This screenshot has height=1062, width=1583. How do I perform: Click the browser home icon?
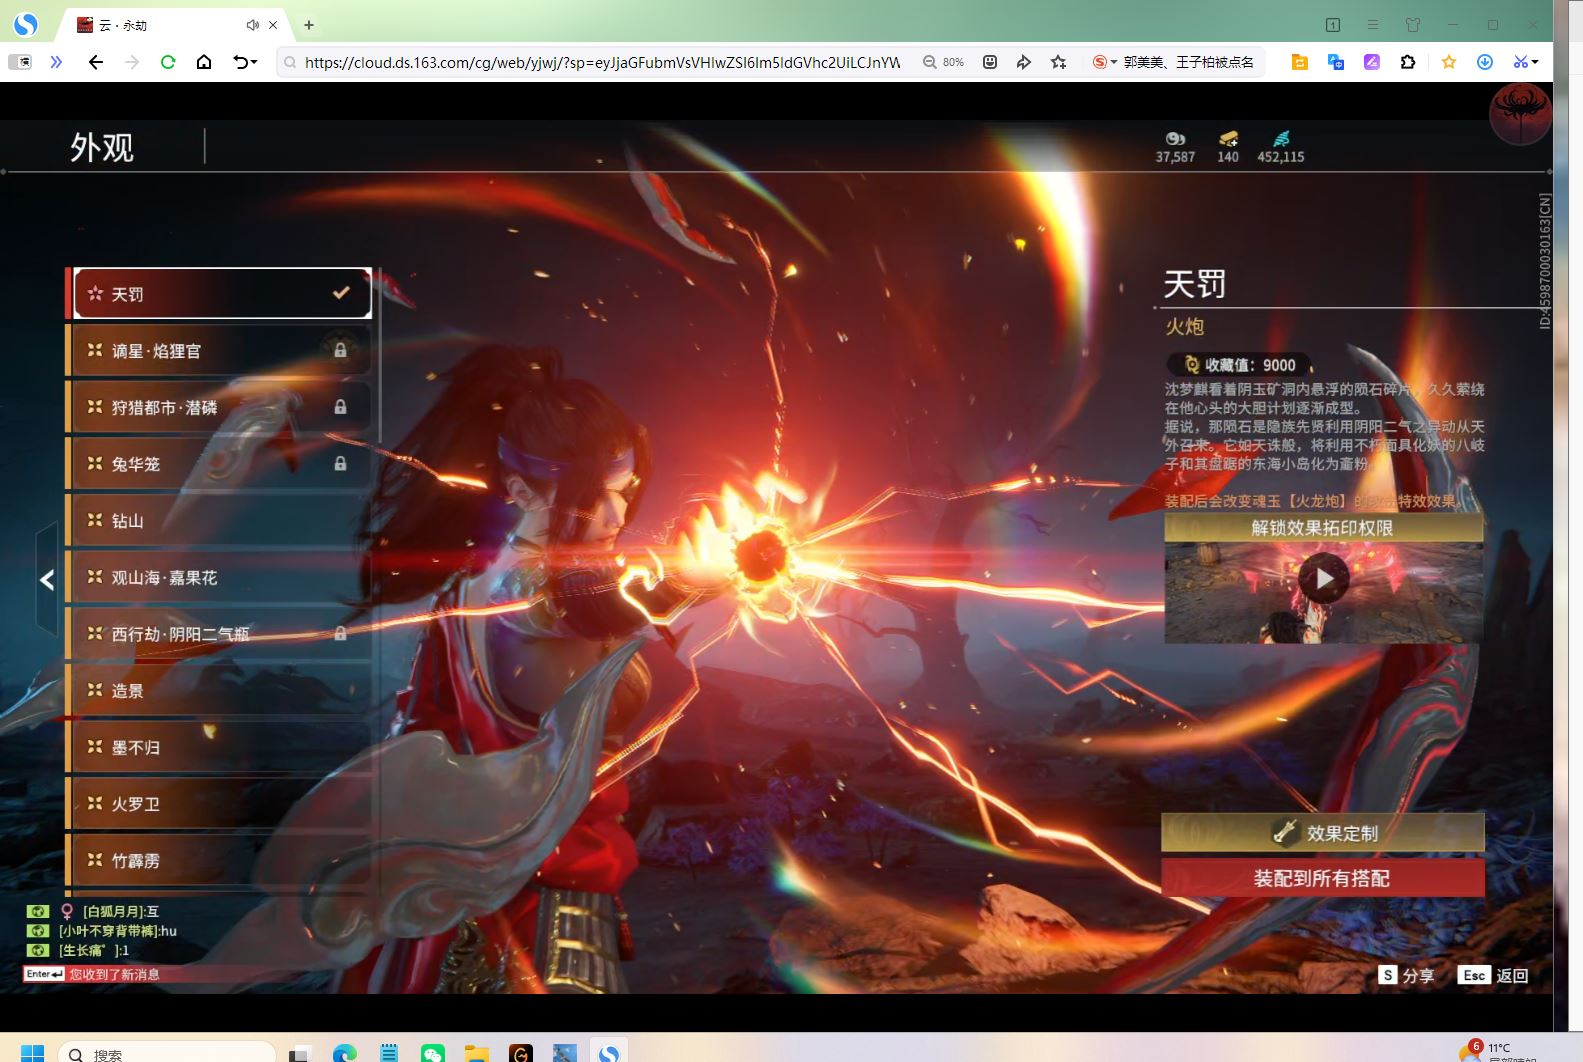(204, 62)
